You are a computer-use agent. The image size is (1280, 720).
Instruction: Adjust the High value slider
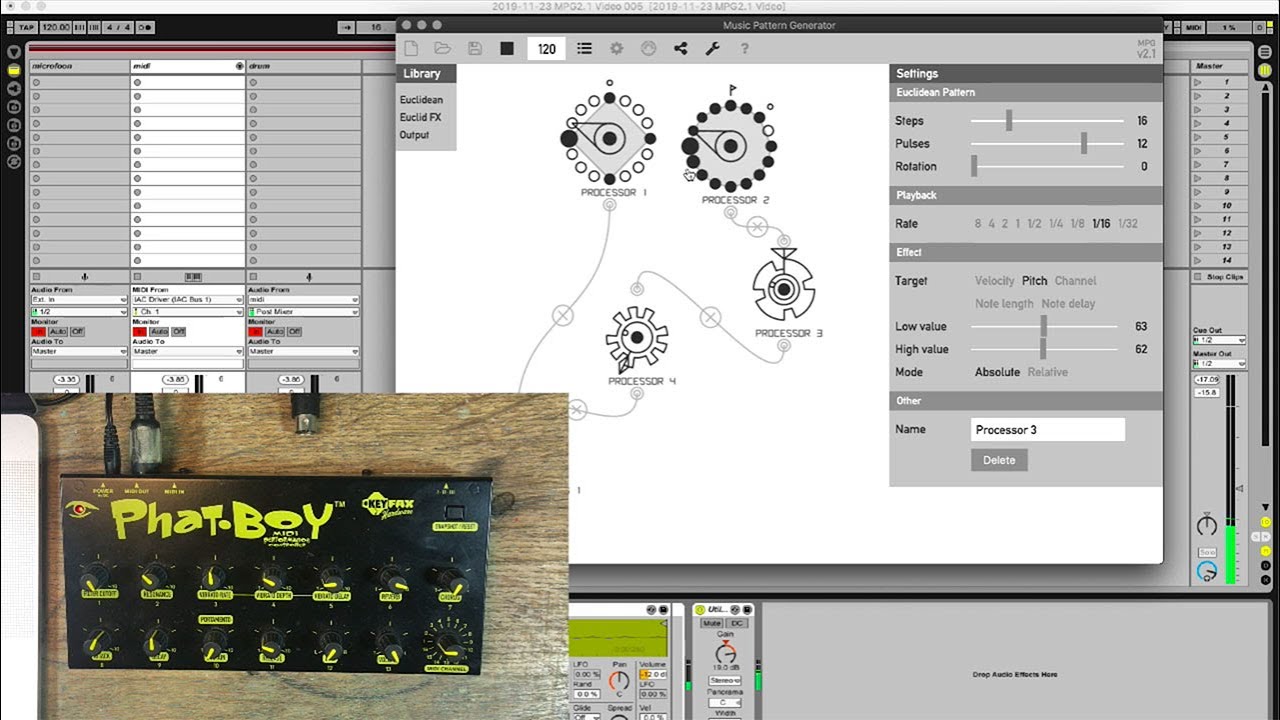click(1044, 350)
